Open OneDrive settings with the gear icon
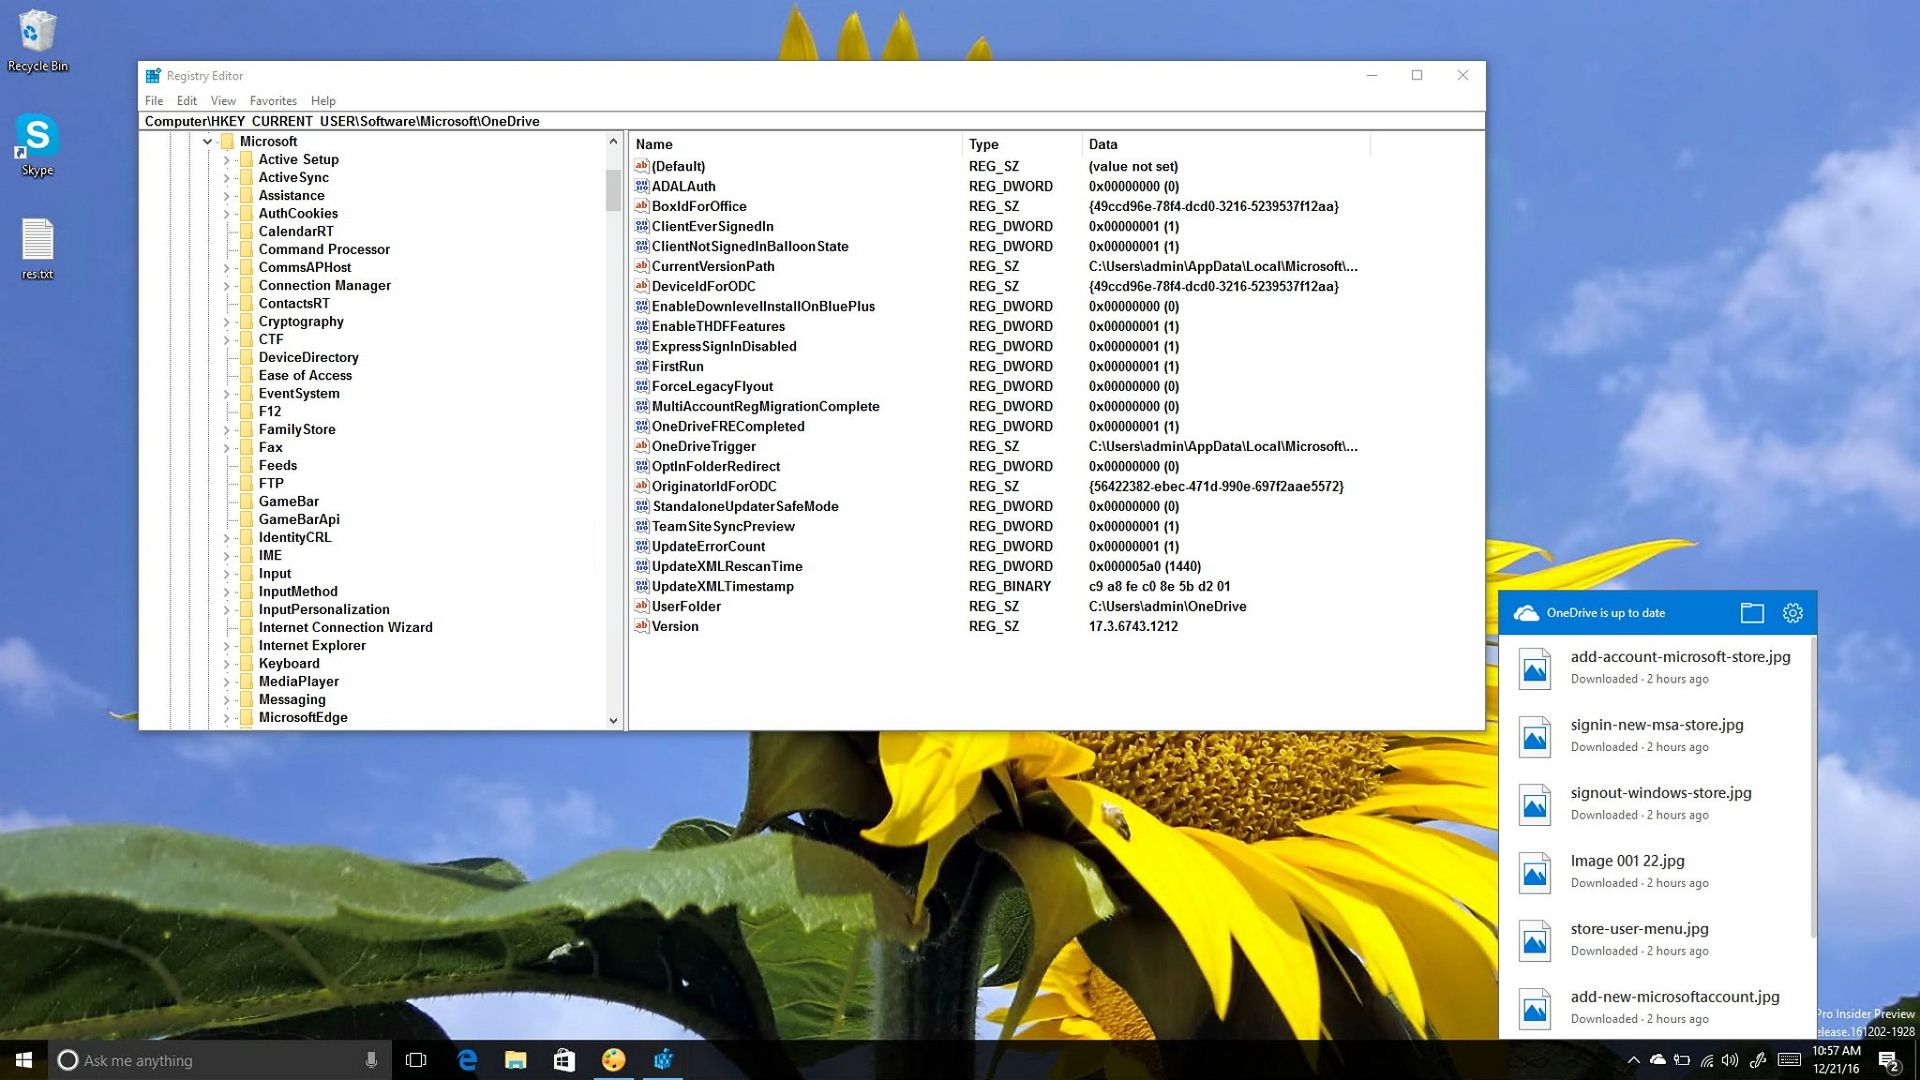The image size is (1920, 1080). pyautogui.click(x=1792, y=613)
